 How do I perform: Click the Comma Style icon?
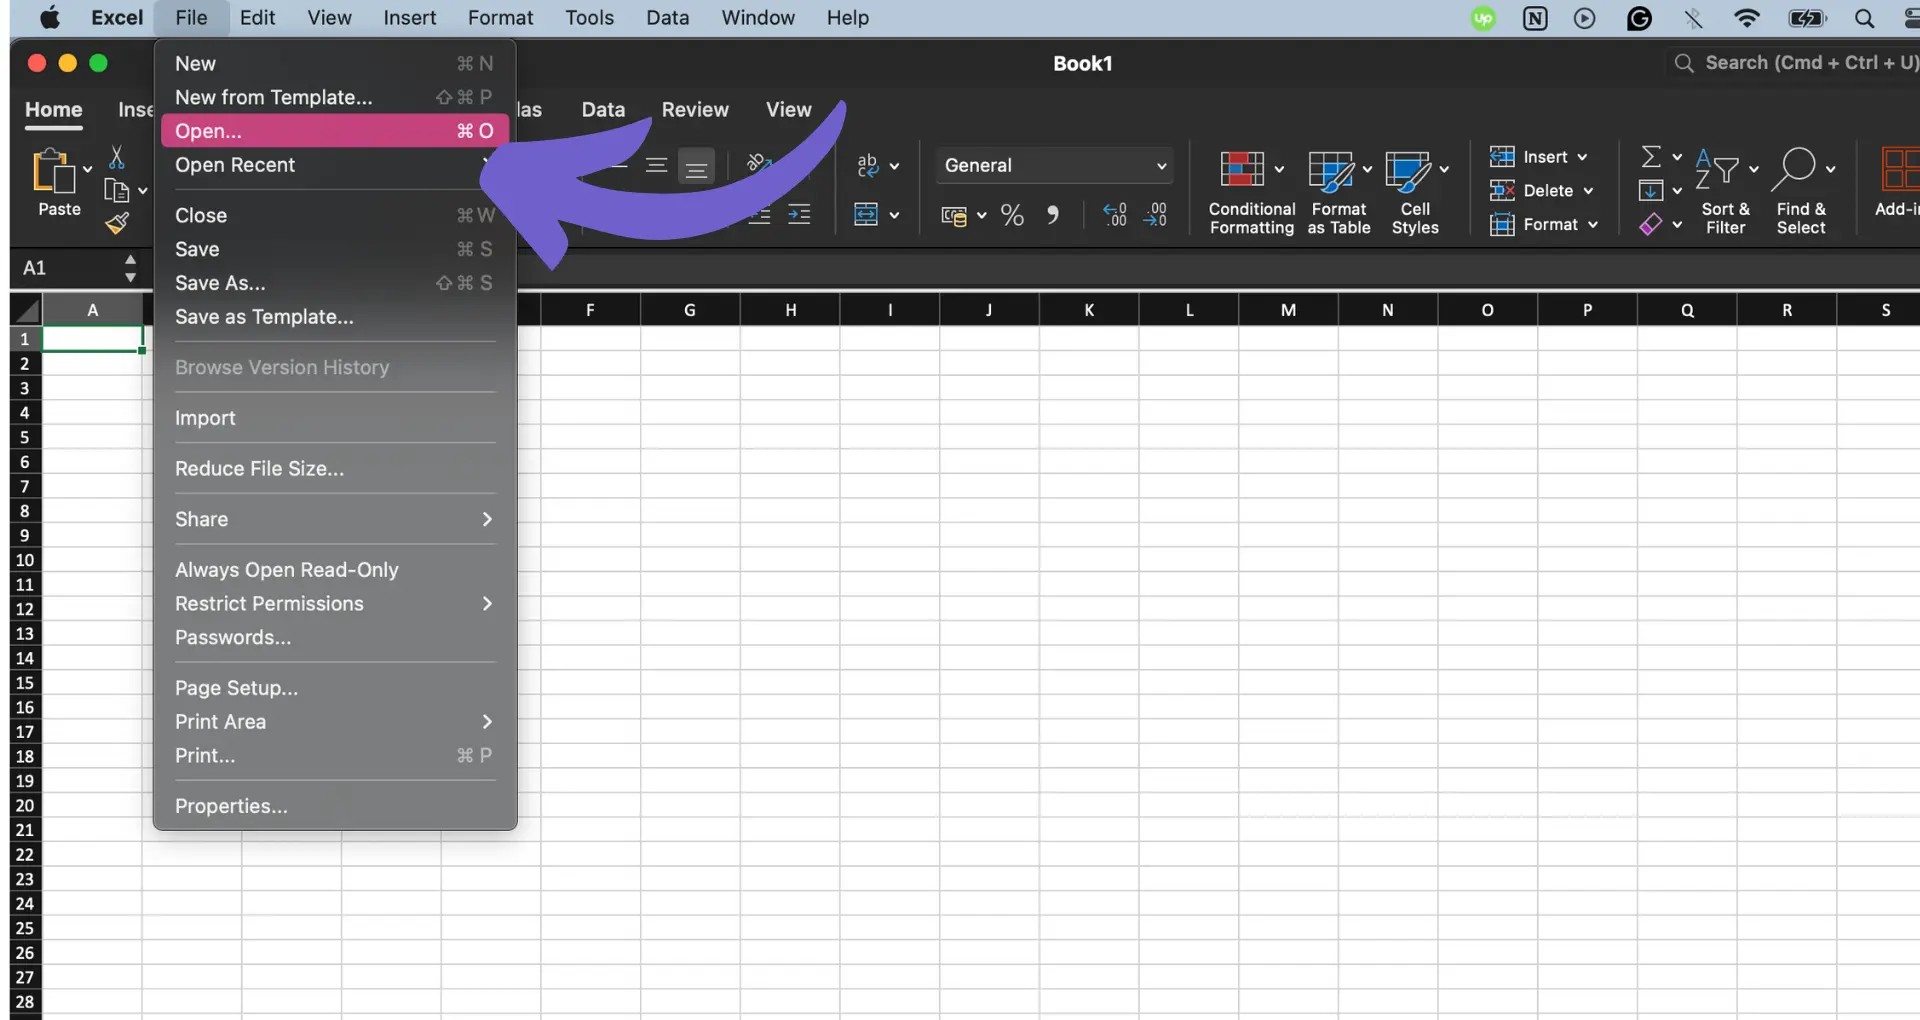[x=1052, y=215]
